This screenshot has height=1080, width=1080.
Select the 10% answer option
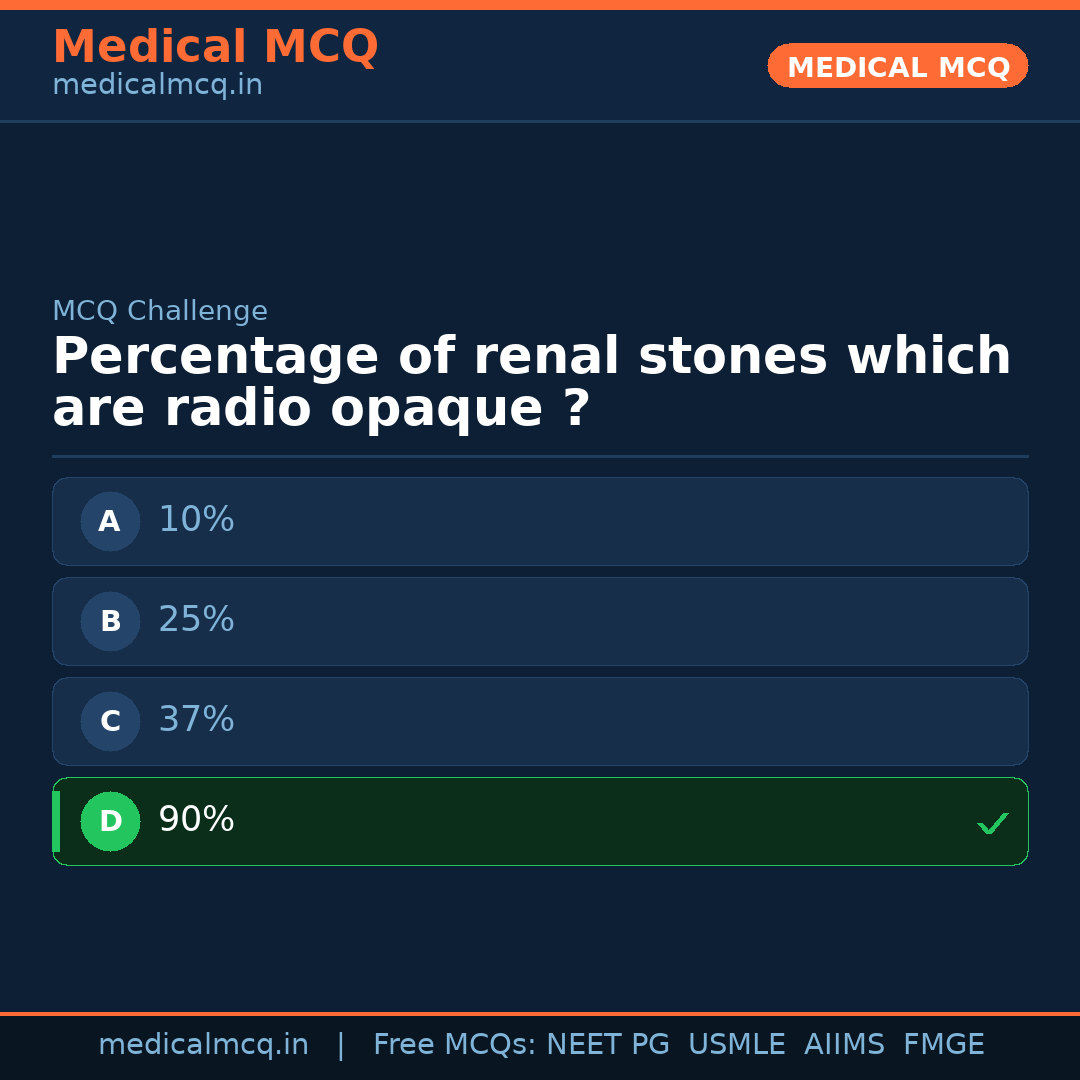pyautogui.click(x=540, y=521)
